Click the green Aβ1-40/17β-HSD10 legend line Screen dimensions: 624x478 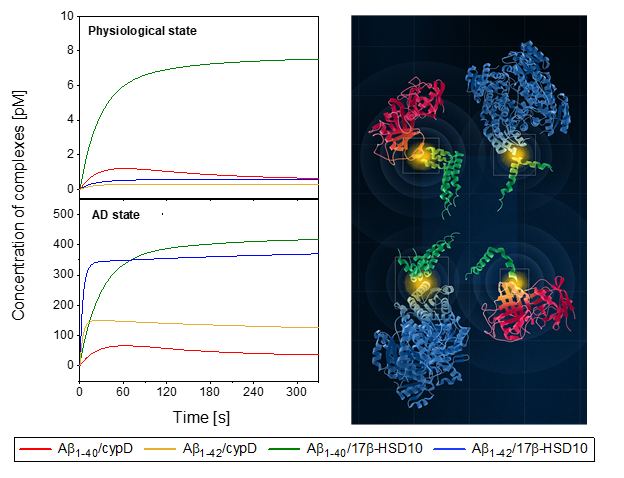click(x=285, y=450)
